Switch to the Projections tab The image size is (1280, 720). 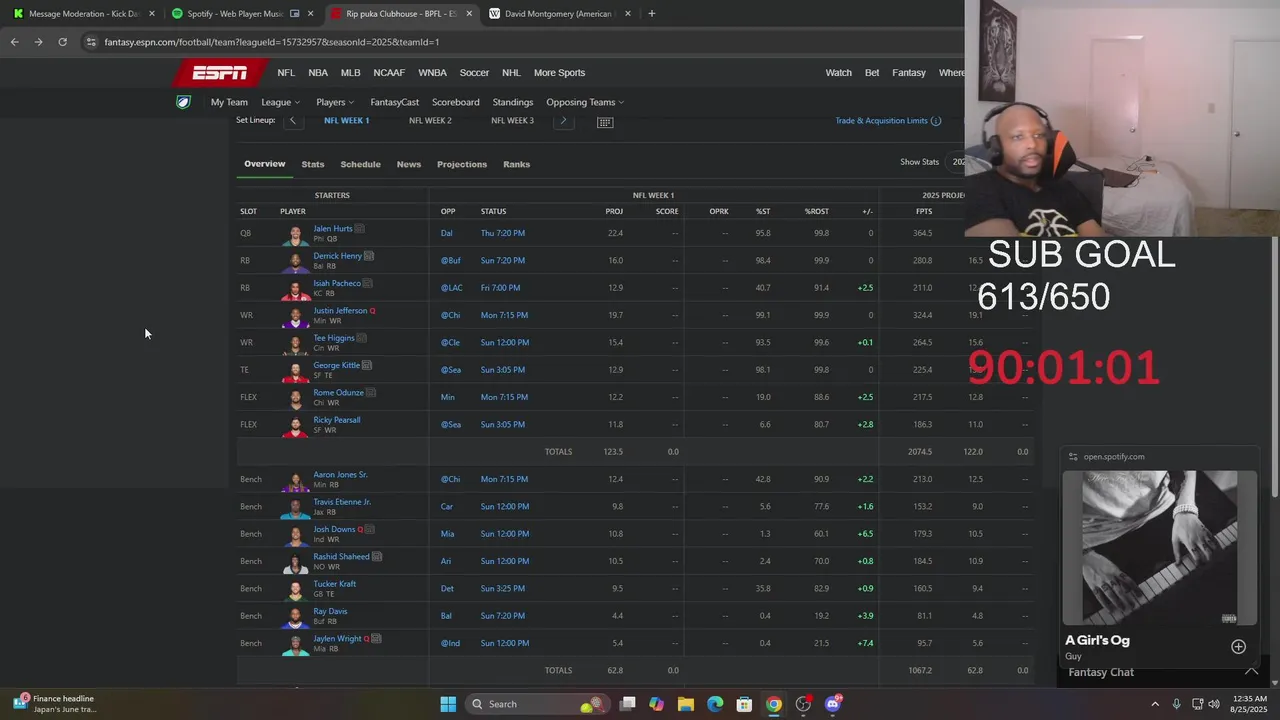pyautogui.click(x=462, y=164)
